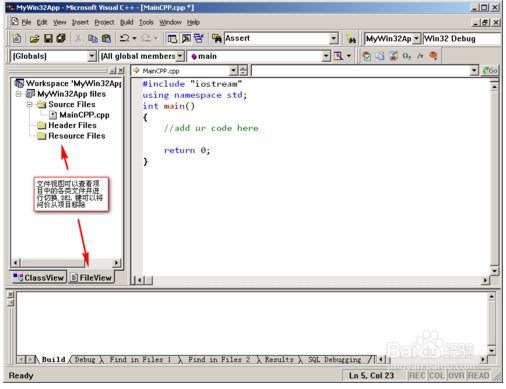Select the SQL Debugging output tab
The height and width of the screenshot is (389, 506).
(x=335, y=360)
